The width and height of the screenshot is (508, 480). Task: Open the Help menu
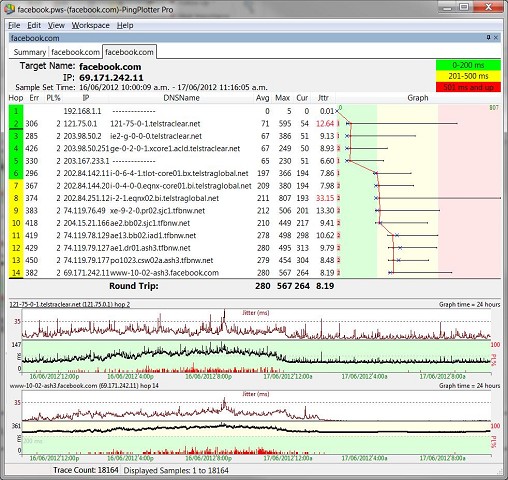tap(125, 25)
